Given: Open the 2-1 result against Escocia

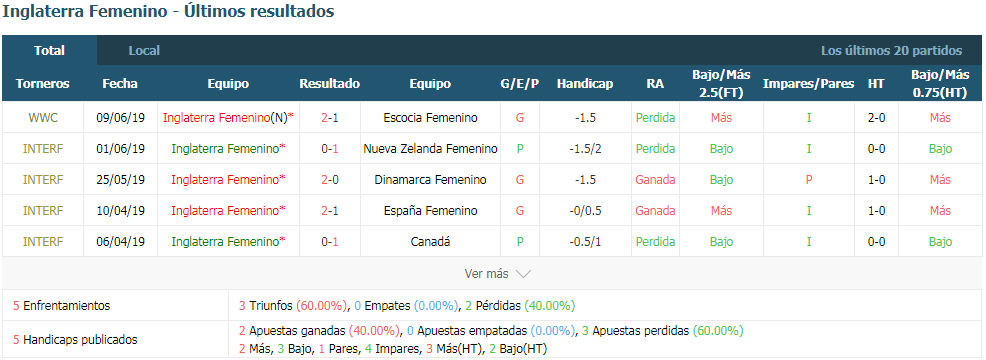Looking at the screenshot, I should point(330,118).
